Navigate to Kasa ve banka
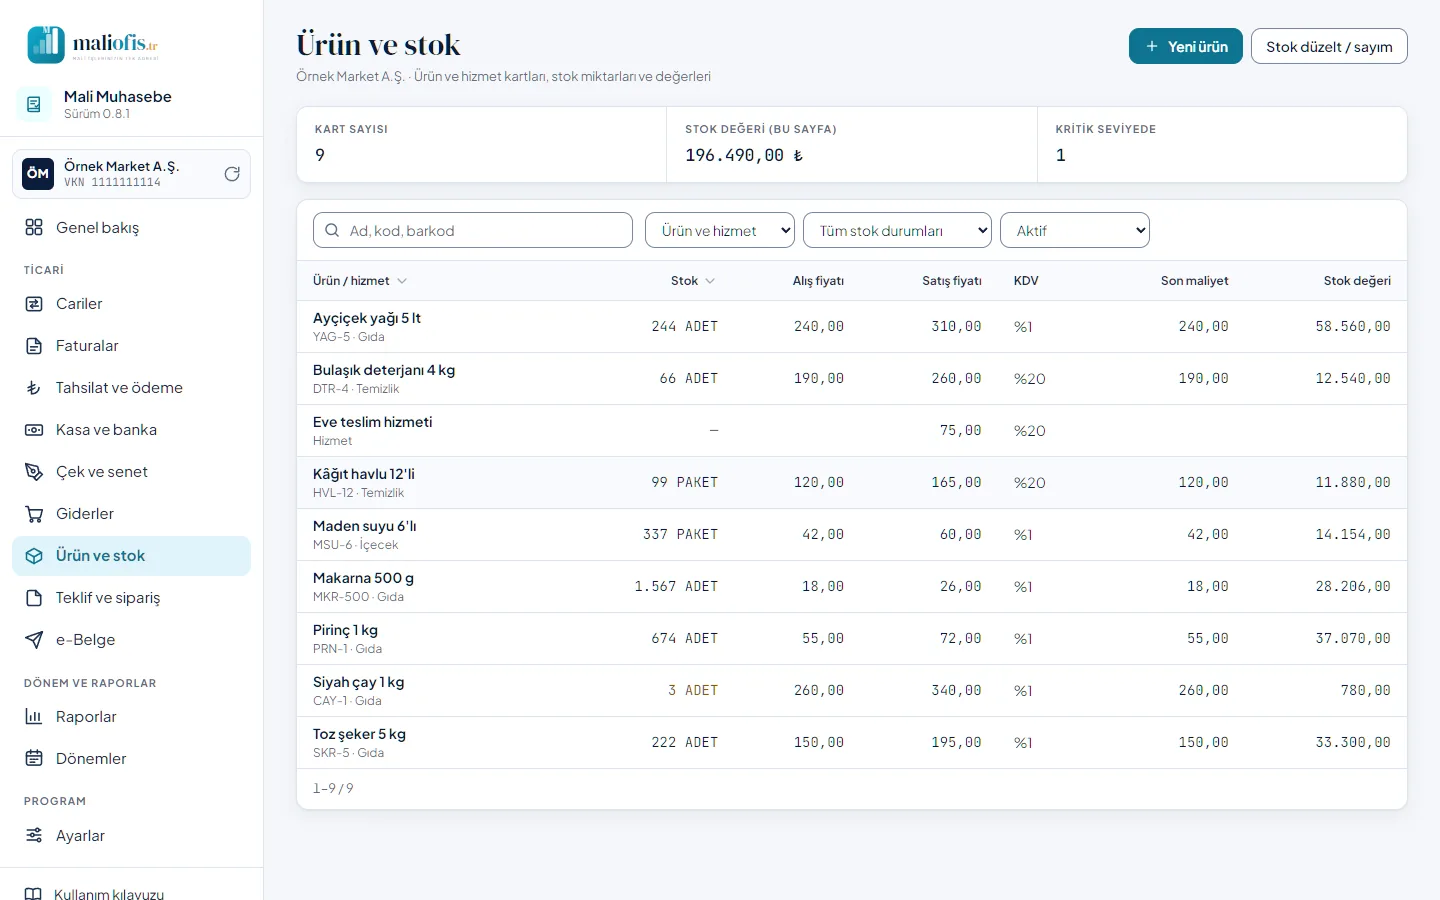Image resolution: width=1440 pixels, height=900 pixels. point(131,430)
